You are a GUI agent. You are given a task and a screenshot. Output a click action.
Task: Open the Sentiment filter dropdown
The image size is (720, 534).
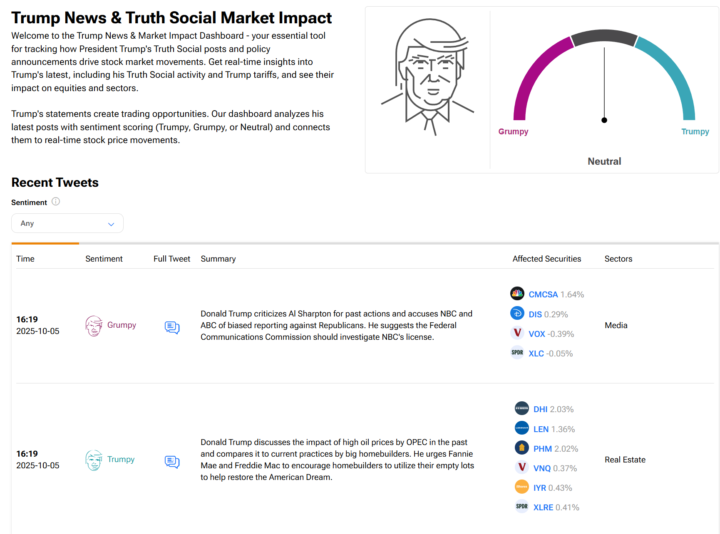67,223
